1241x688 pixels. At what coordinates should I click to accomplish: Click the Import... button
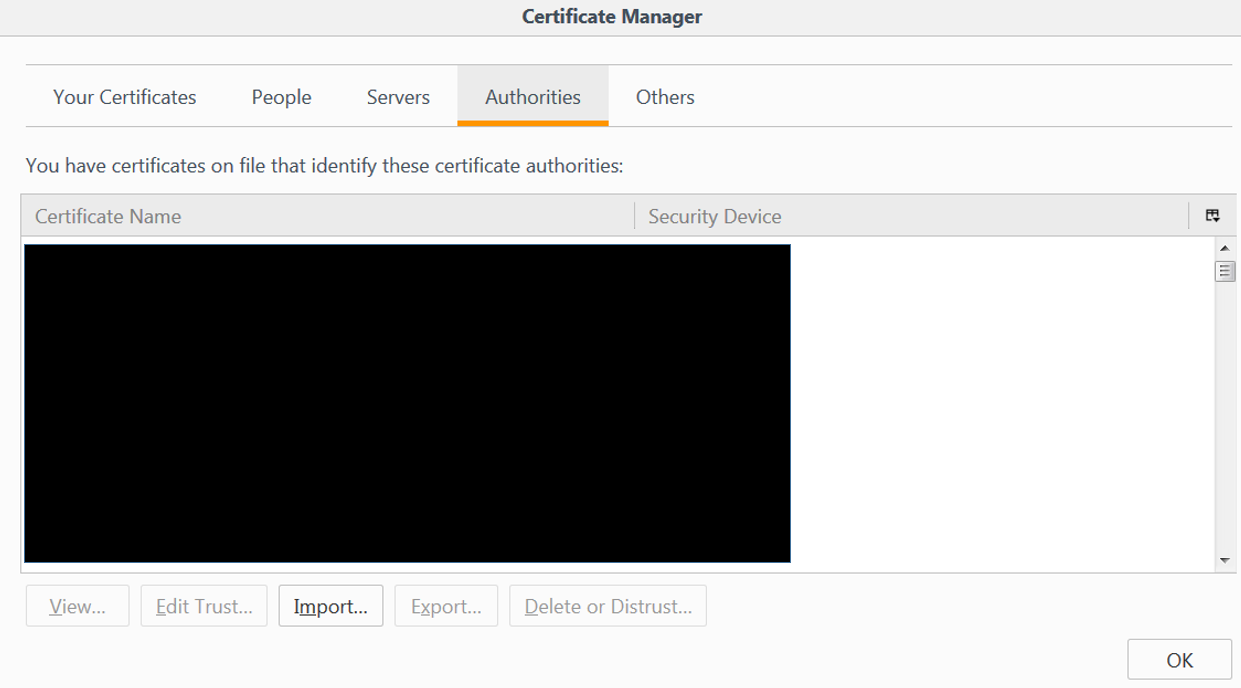[x=331, y=606]
